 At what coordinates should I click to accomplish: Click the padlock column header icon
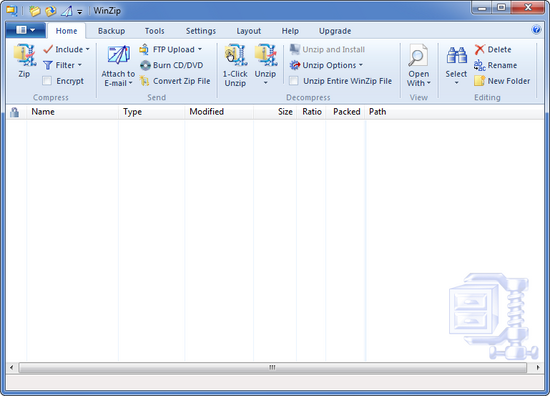coord(14,112)
